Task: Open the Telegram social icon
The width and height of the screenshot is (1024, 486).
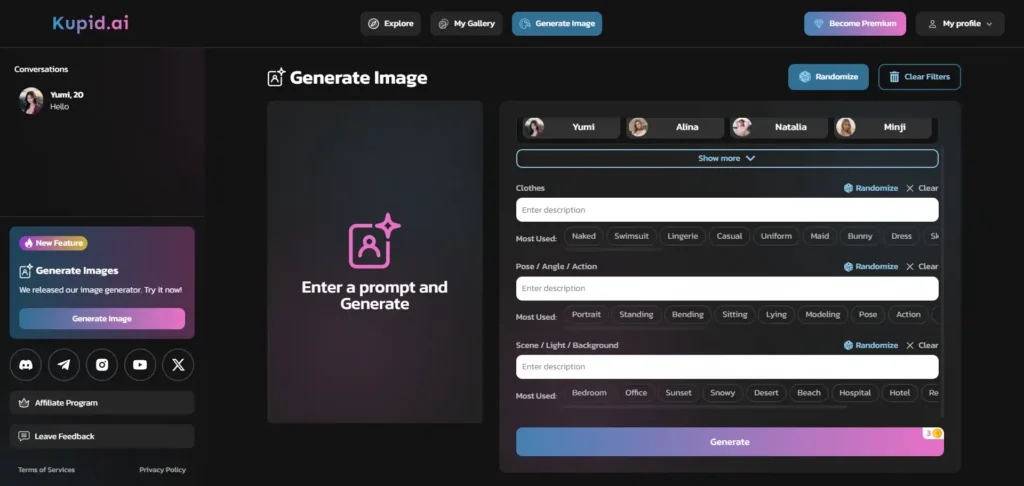Action: pyautogui.click(x=64, y=364)
